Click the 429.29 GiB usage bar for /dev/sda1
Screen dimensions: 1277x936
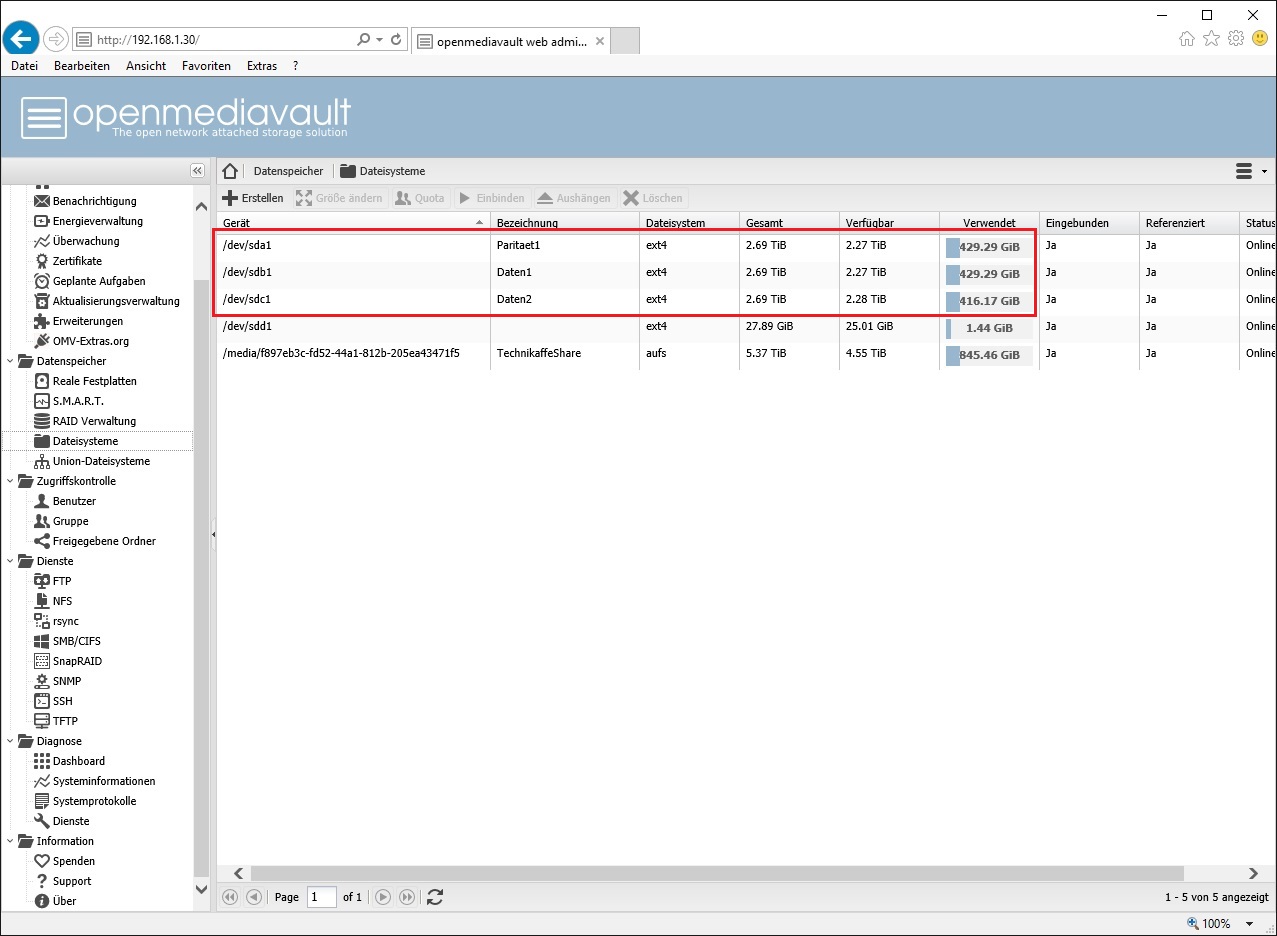pyautogui.click(x=989, y=247)
